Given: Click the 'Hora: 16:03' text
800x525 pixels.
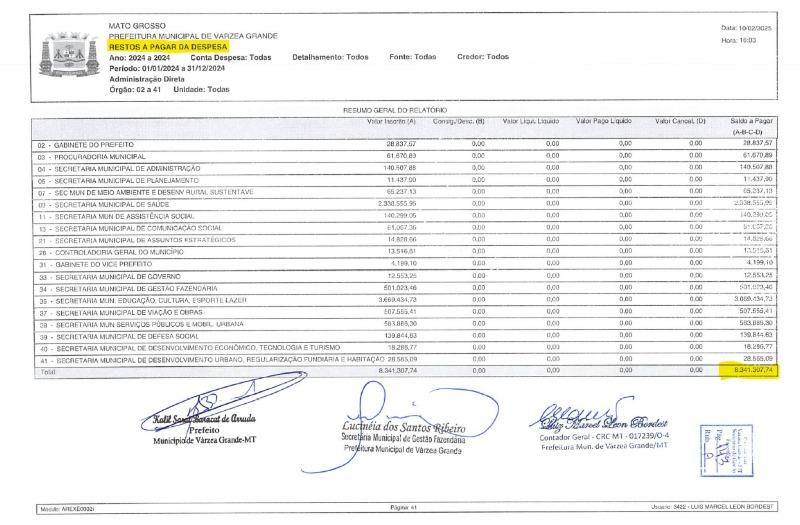Looking at the screenshot, I should point(738,40).
